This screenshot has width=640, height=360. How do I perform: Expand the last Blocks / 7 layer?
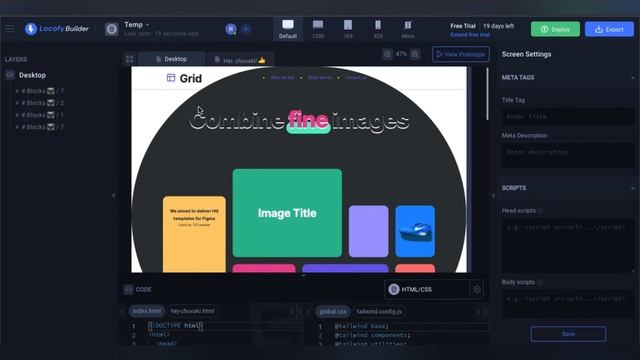(x=17, y=127)
